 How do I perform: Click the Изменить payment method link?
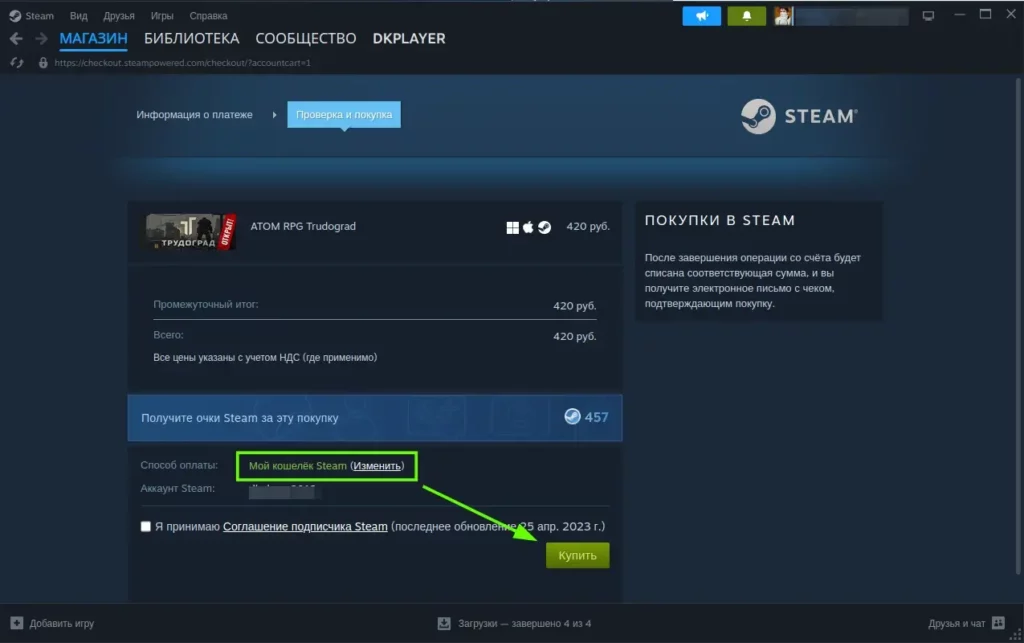(x=377, y=466)
